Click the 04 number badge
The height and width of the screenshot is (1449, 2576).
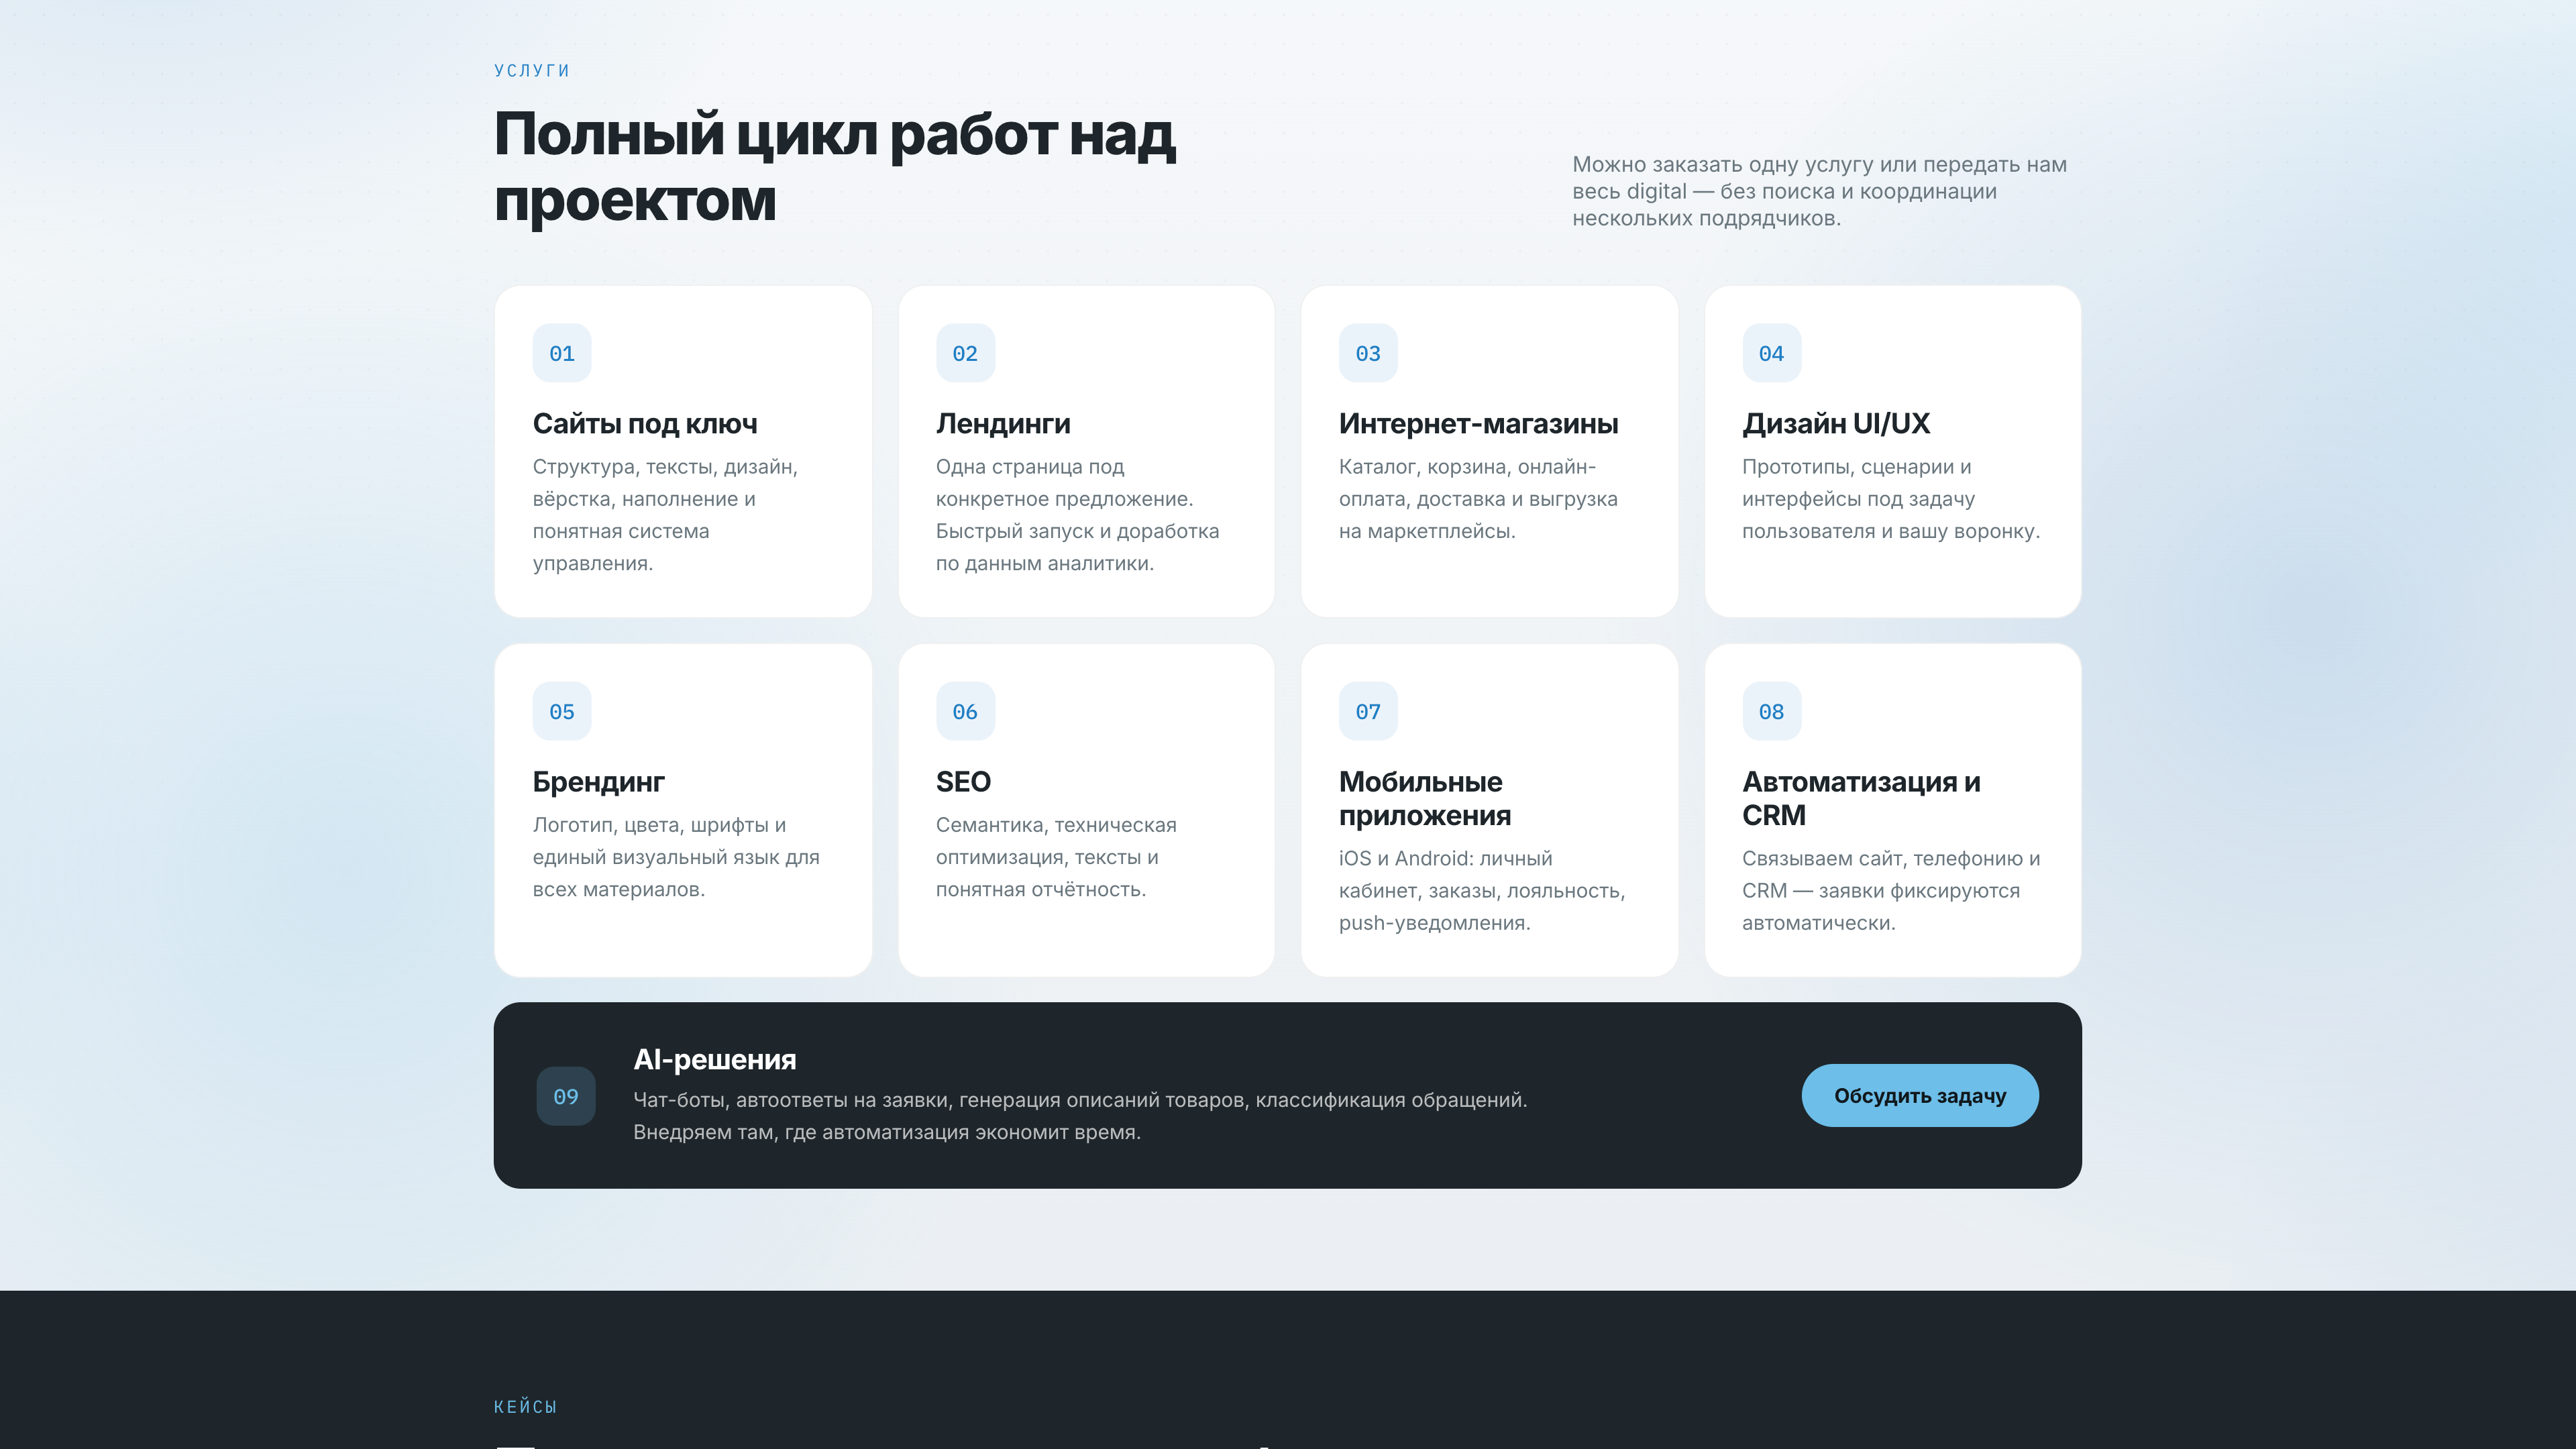pyautogui.click(x=1771, y=353)
